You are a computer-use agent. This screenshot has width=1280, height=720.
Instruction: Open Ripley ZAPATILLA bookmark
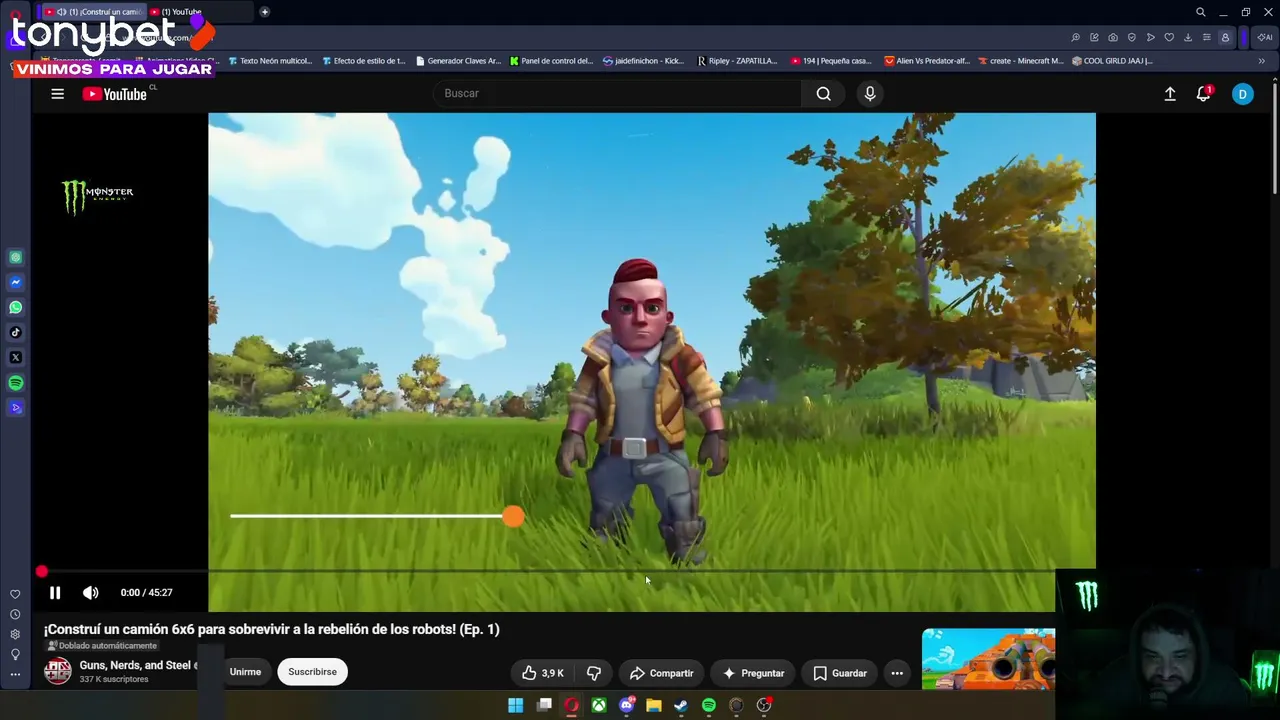pos(738,61)
